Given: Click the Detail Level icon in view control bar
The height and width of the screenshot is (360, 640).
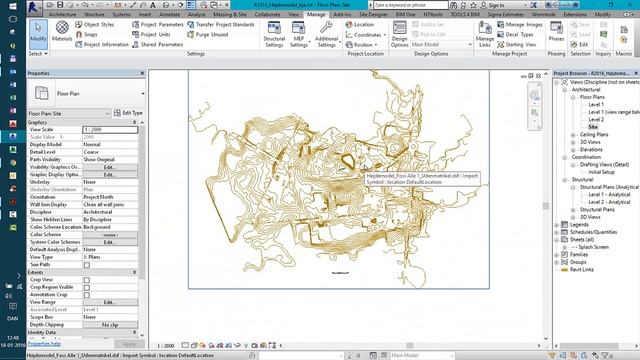Looking at the screenshot, I should point(185,345).
